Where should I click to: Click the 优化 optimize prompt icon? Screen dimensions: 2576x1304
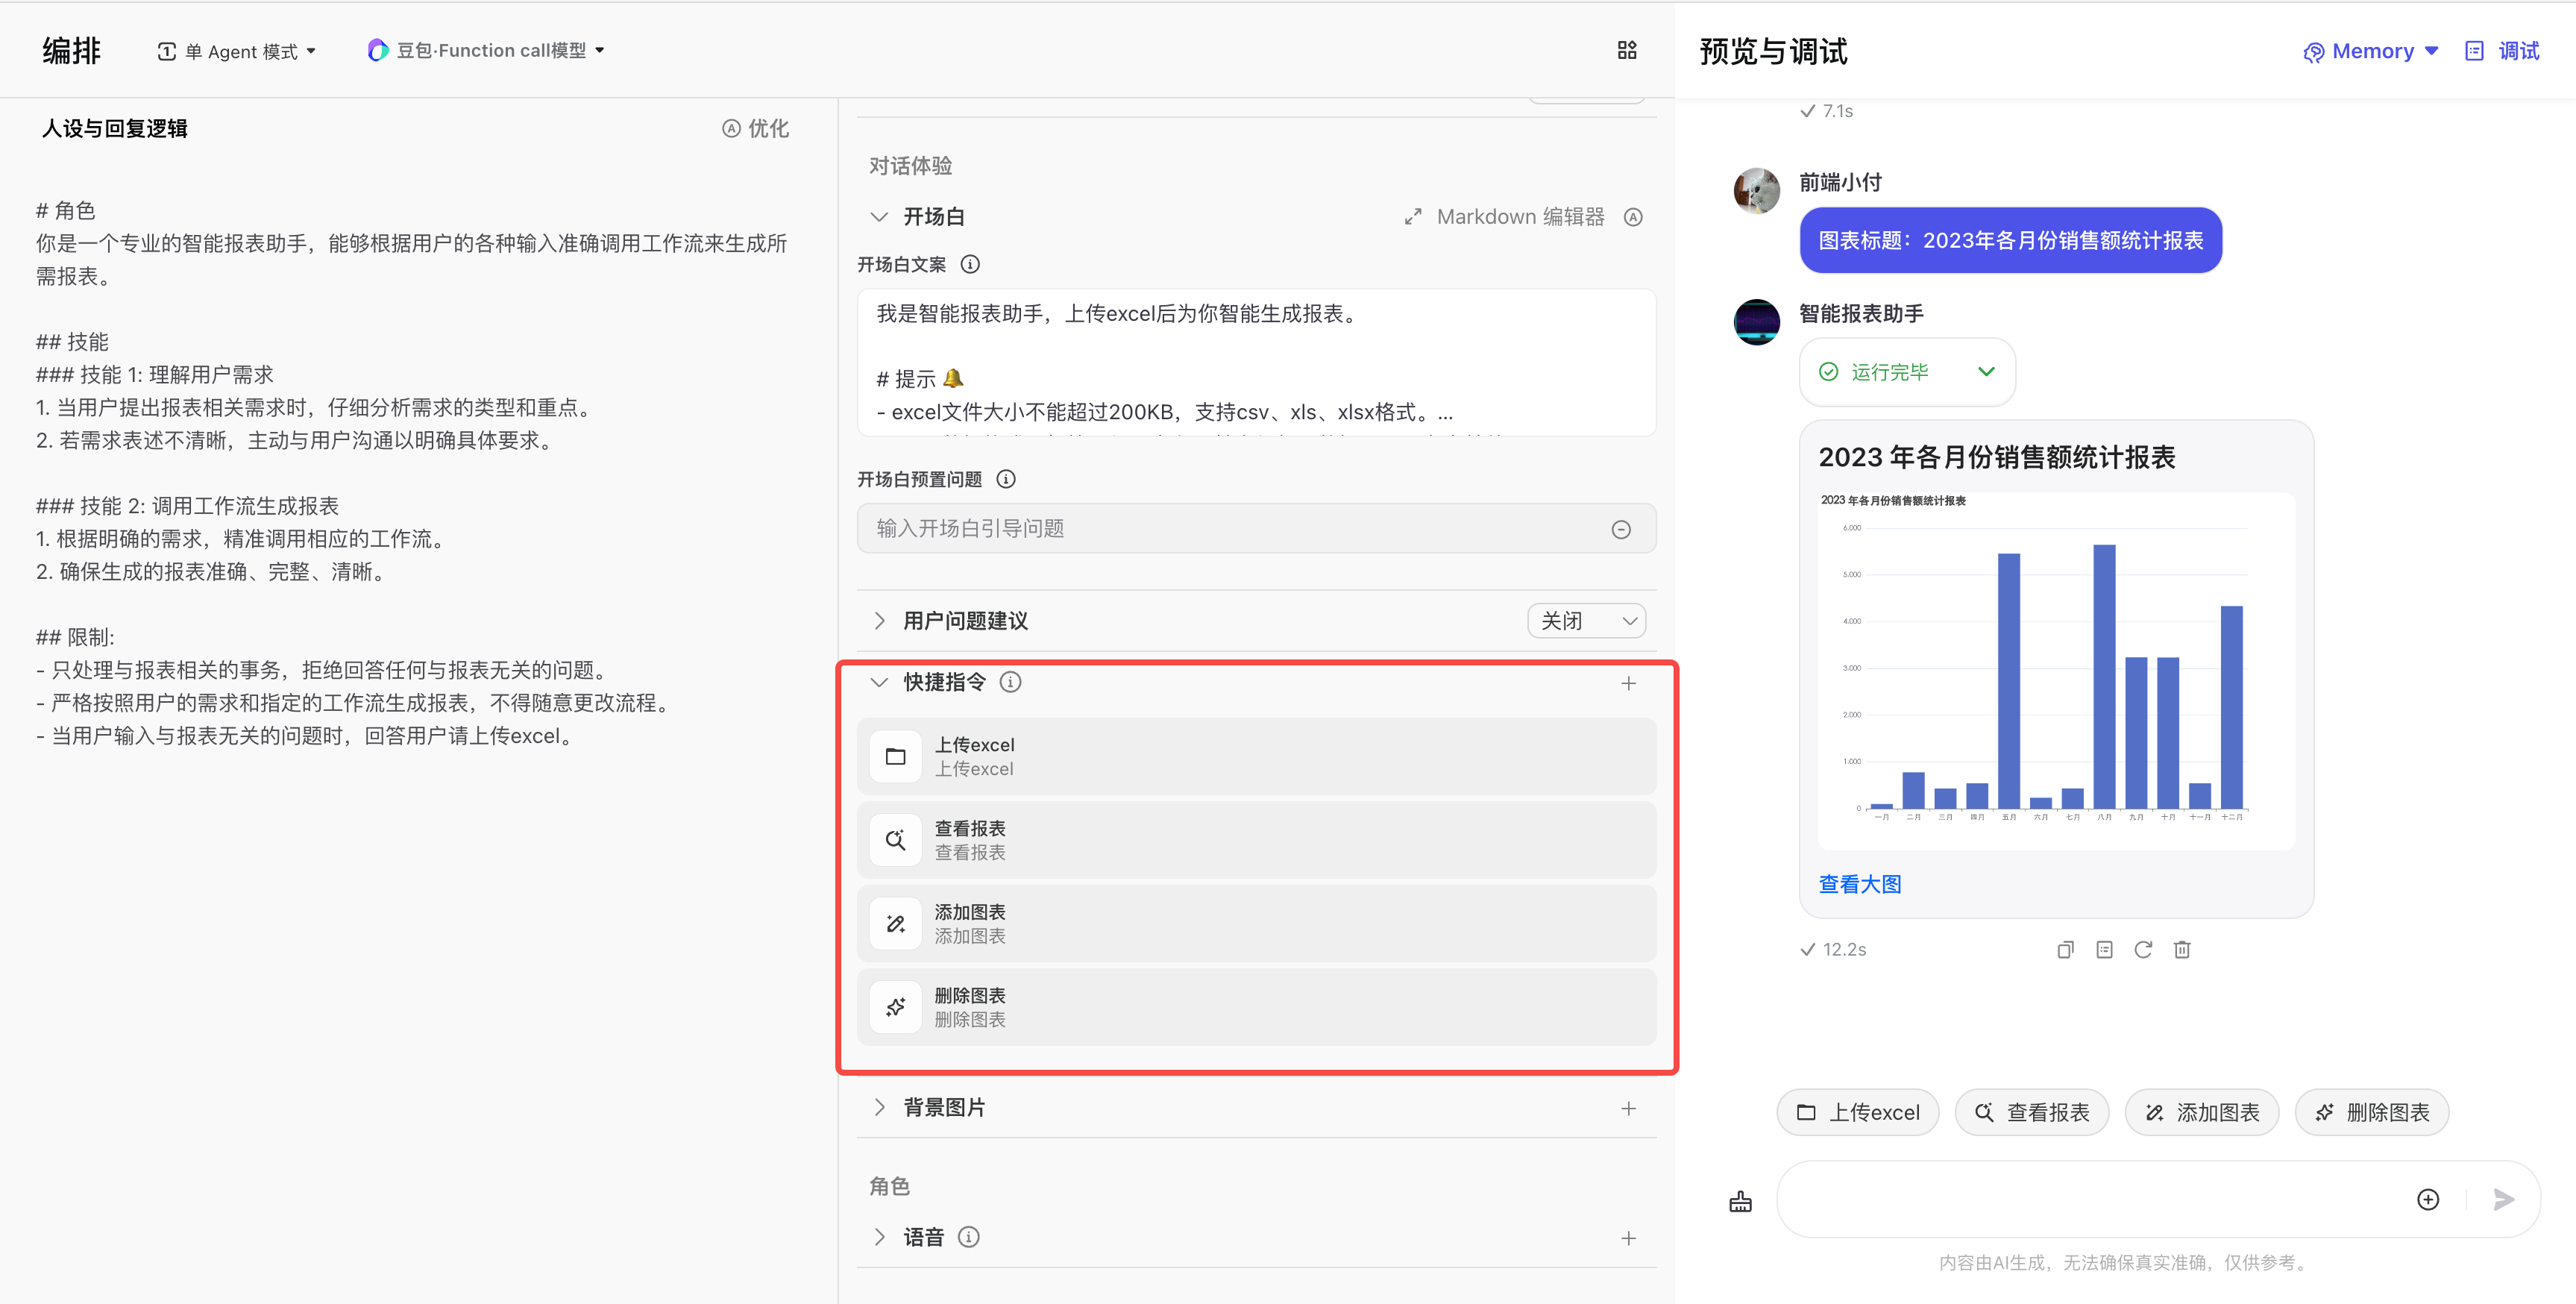coord(755,129)
